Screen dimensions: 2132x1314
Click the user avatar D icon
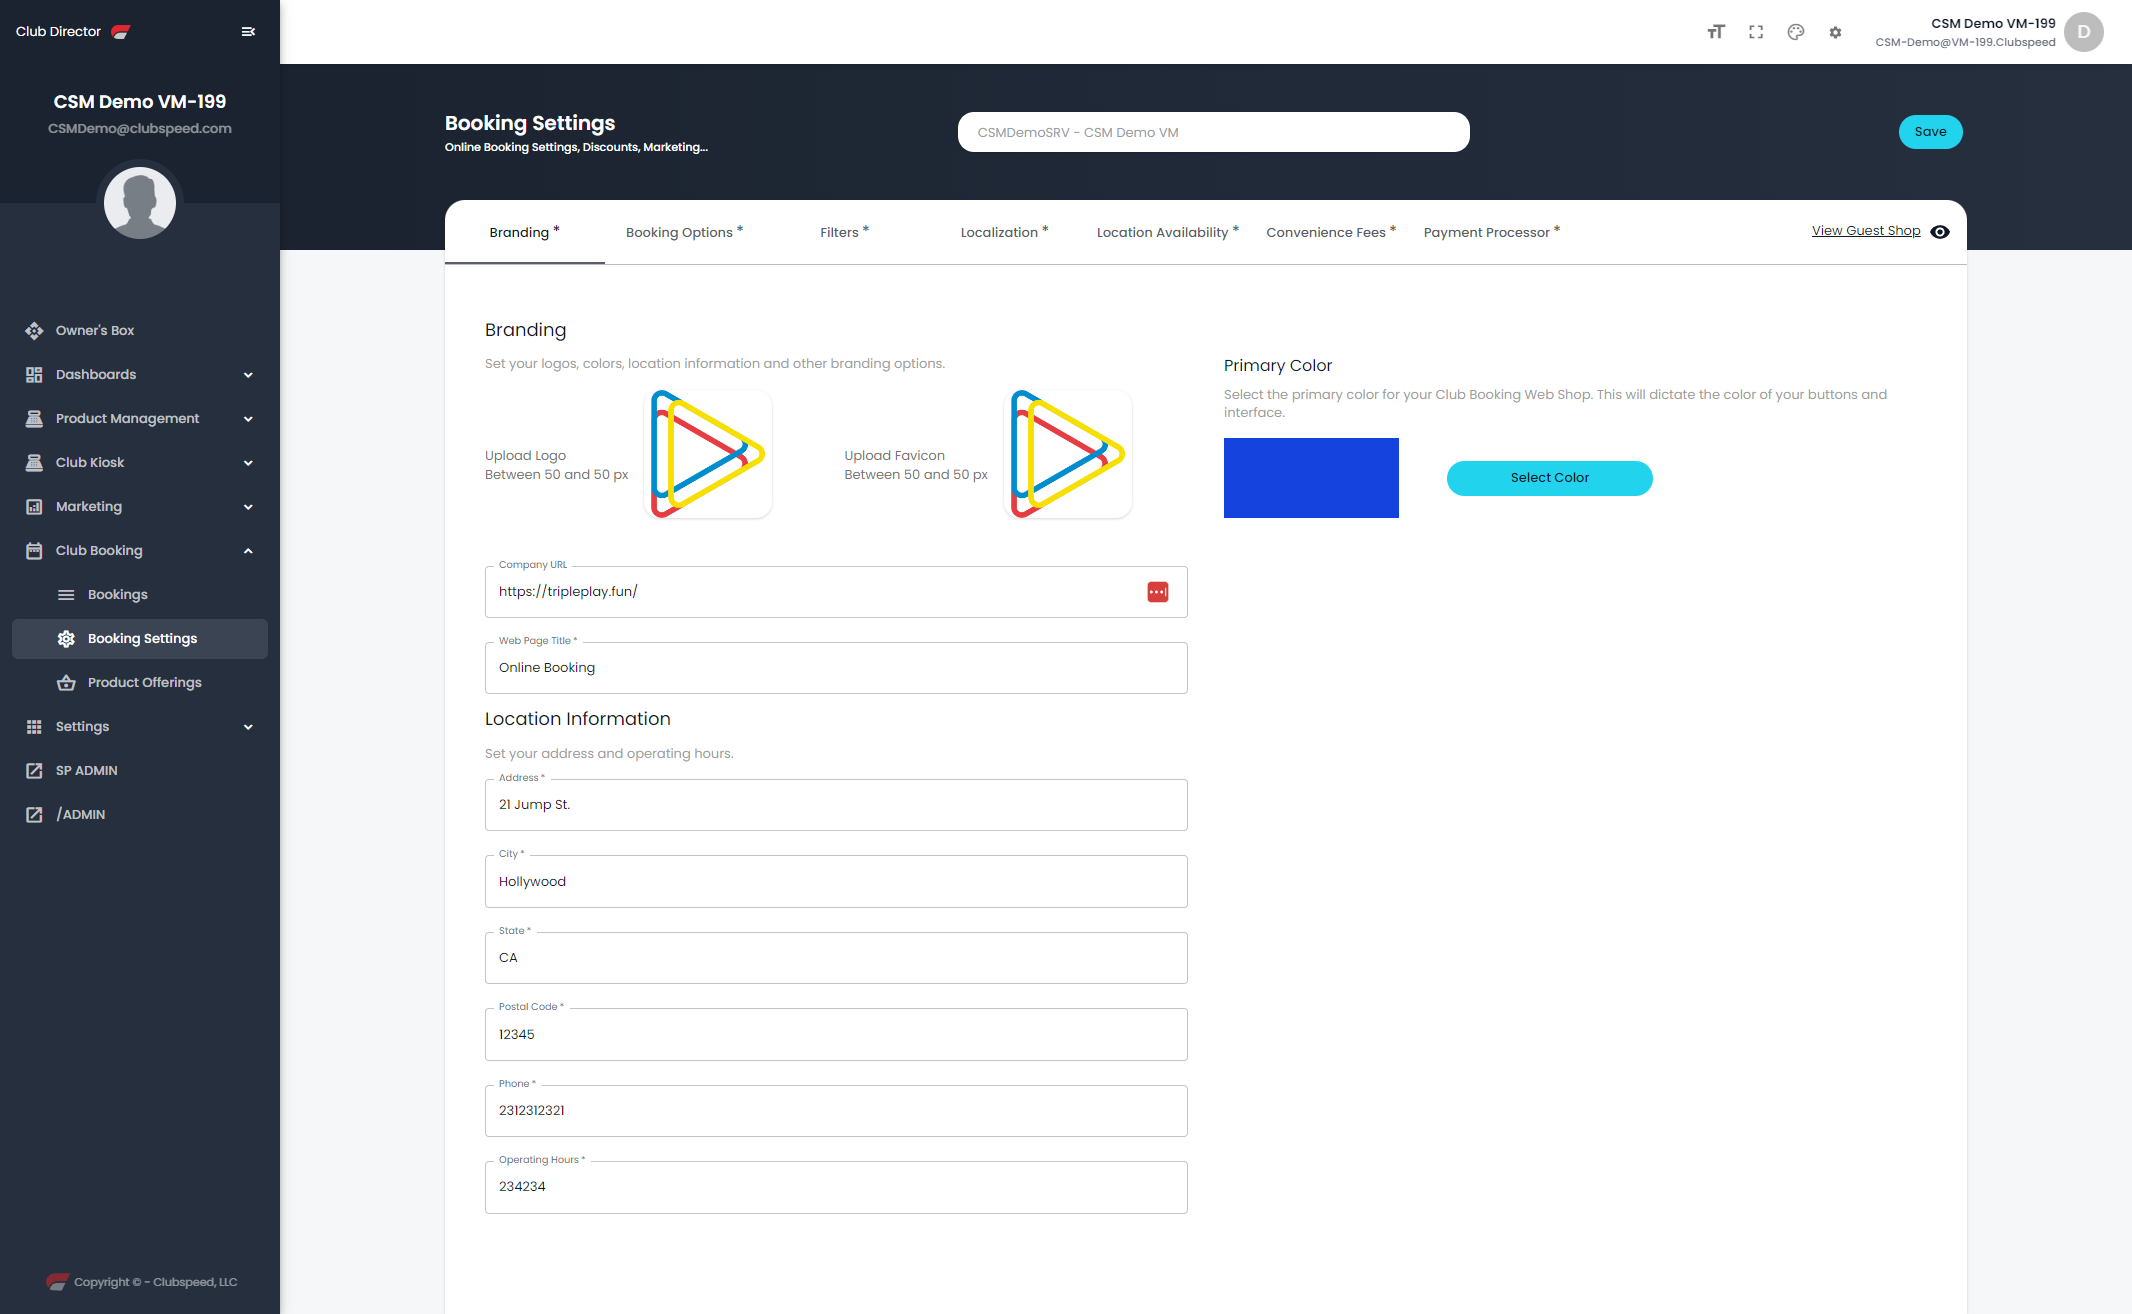click(x=2083, y=32)
